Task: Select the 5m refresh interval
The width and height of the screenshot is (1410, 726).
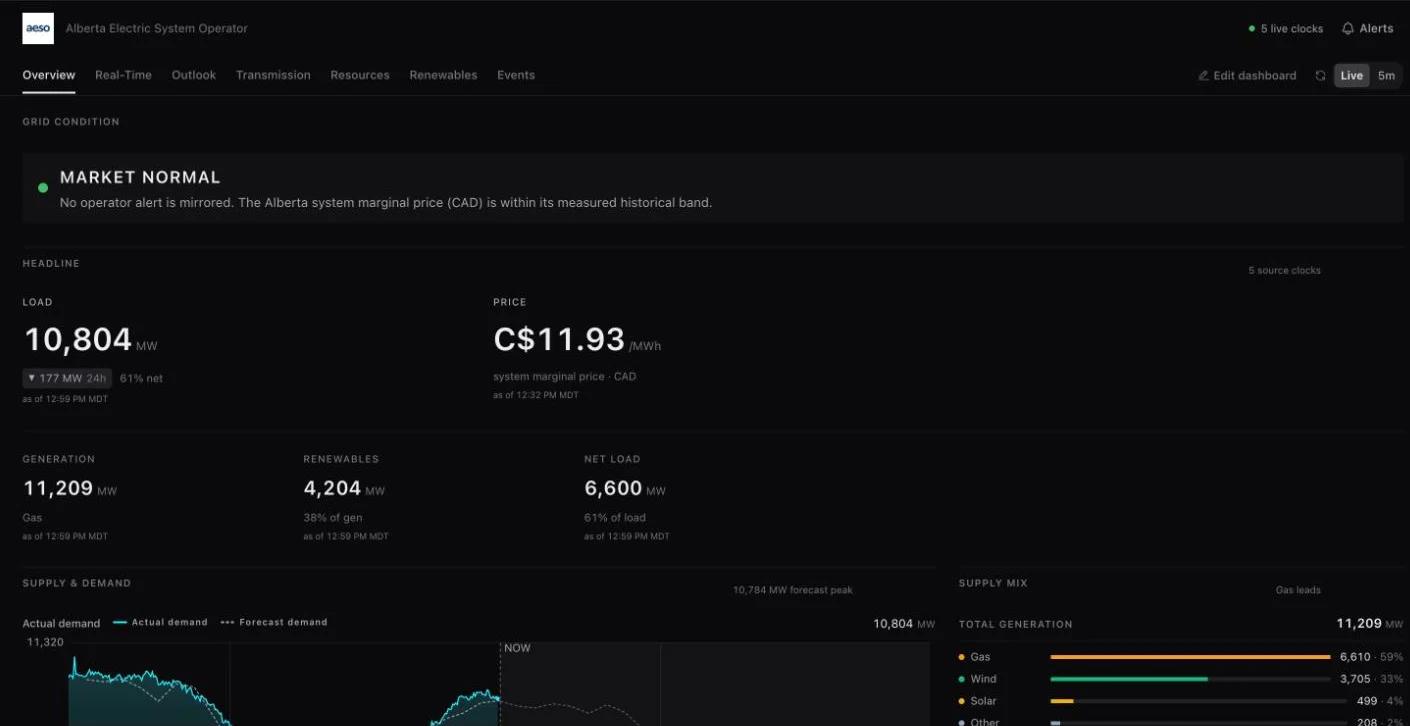Action: pyautogui.click(x=1386, y=75)
